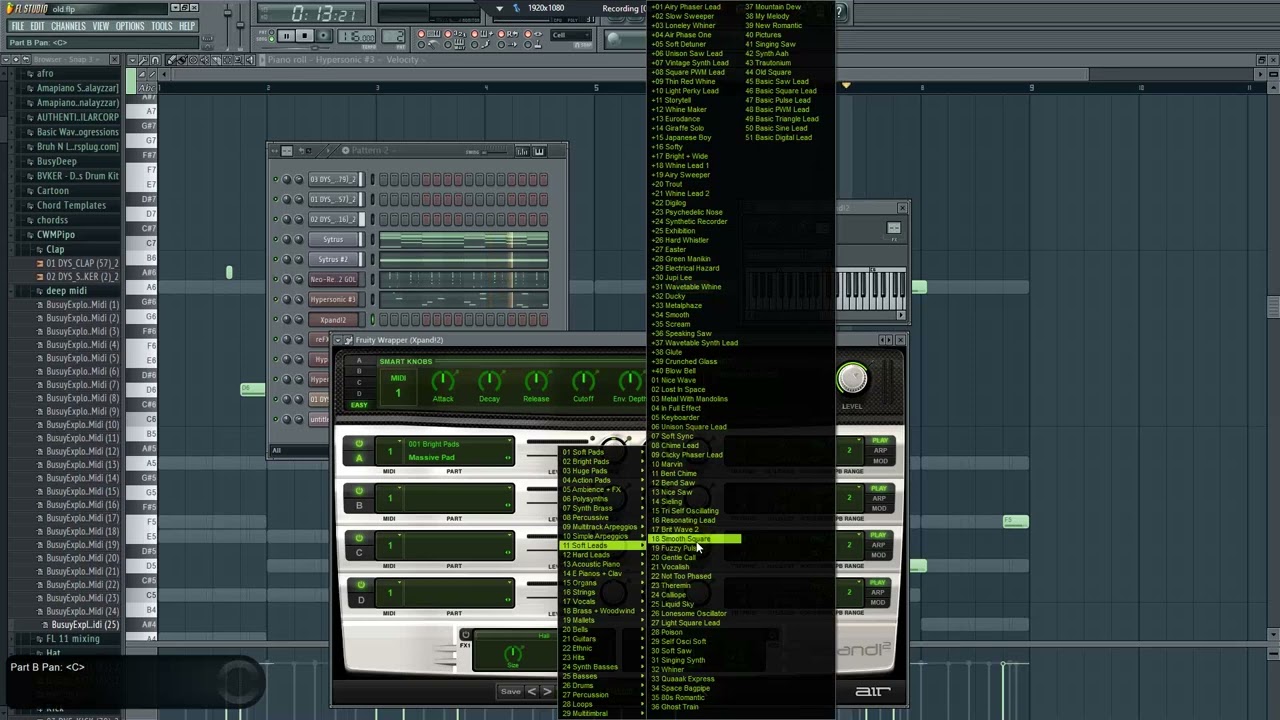Click the tempo display field
The width and height of the screenshot is (1280, 720).
coord(356,37)
